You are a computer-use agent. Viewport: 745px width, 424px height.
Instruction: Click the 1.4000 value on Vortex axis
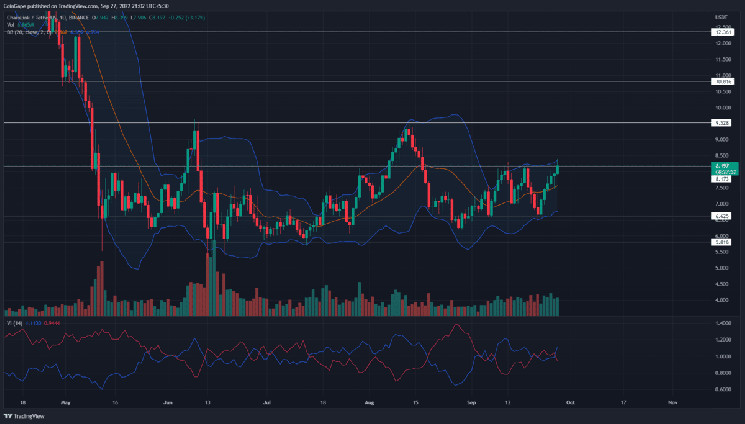(723, 323)
